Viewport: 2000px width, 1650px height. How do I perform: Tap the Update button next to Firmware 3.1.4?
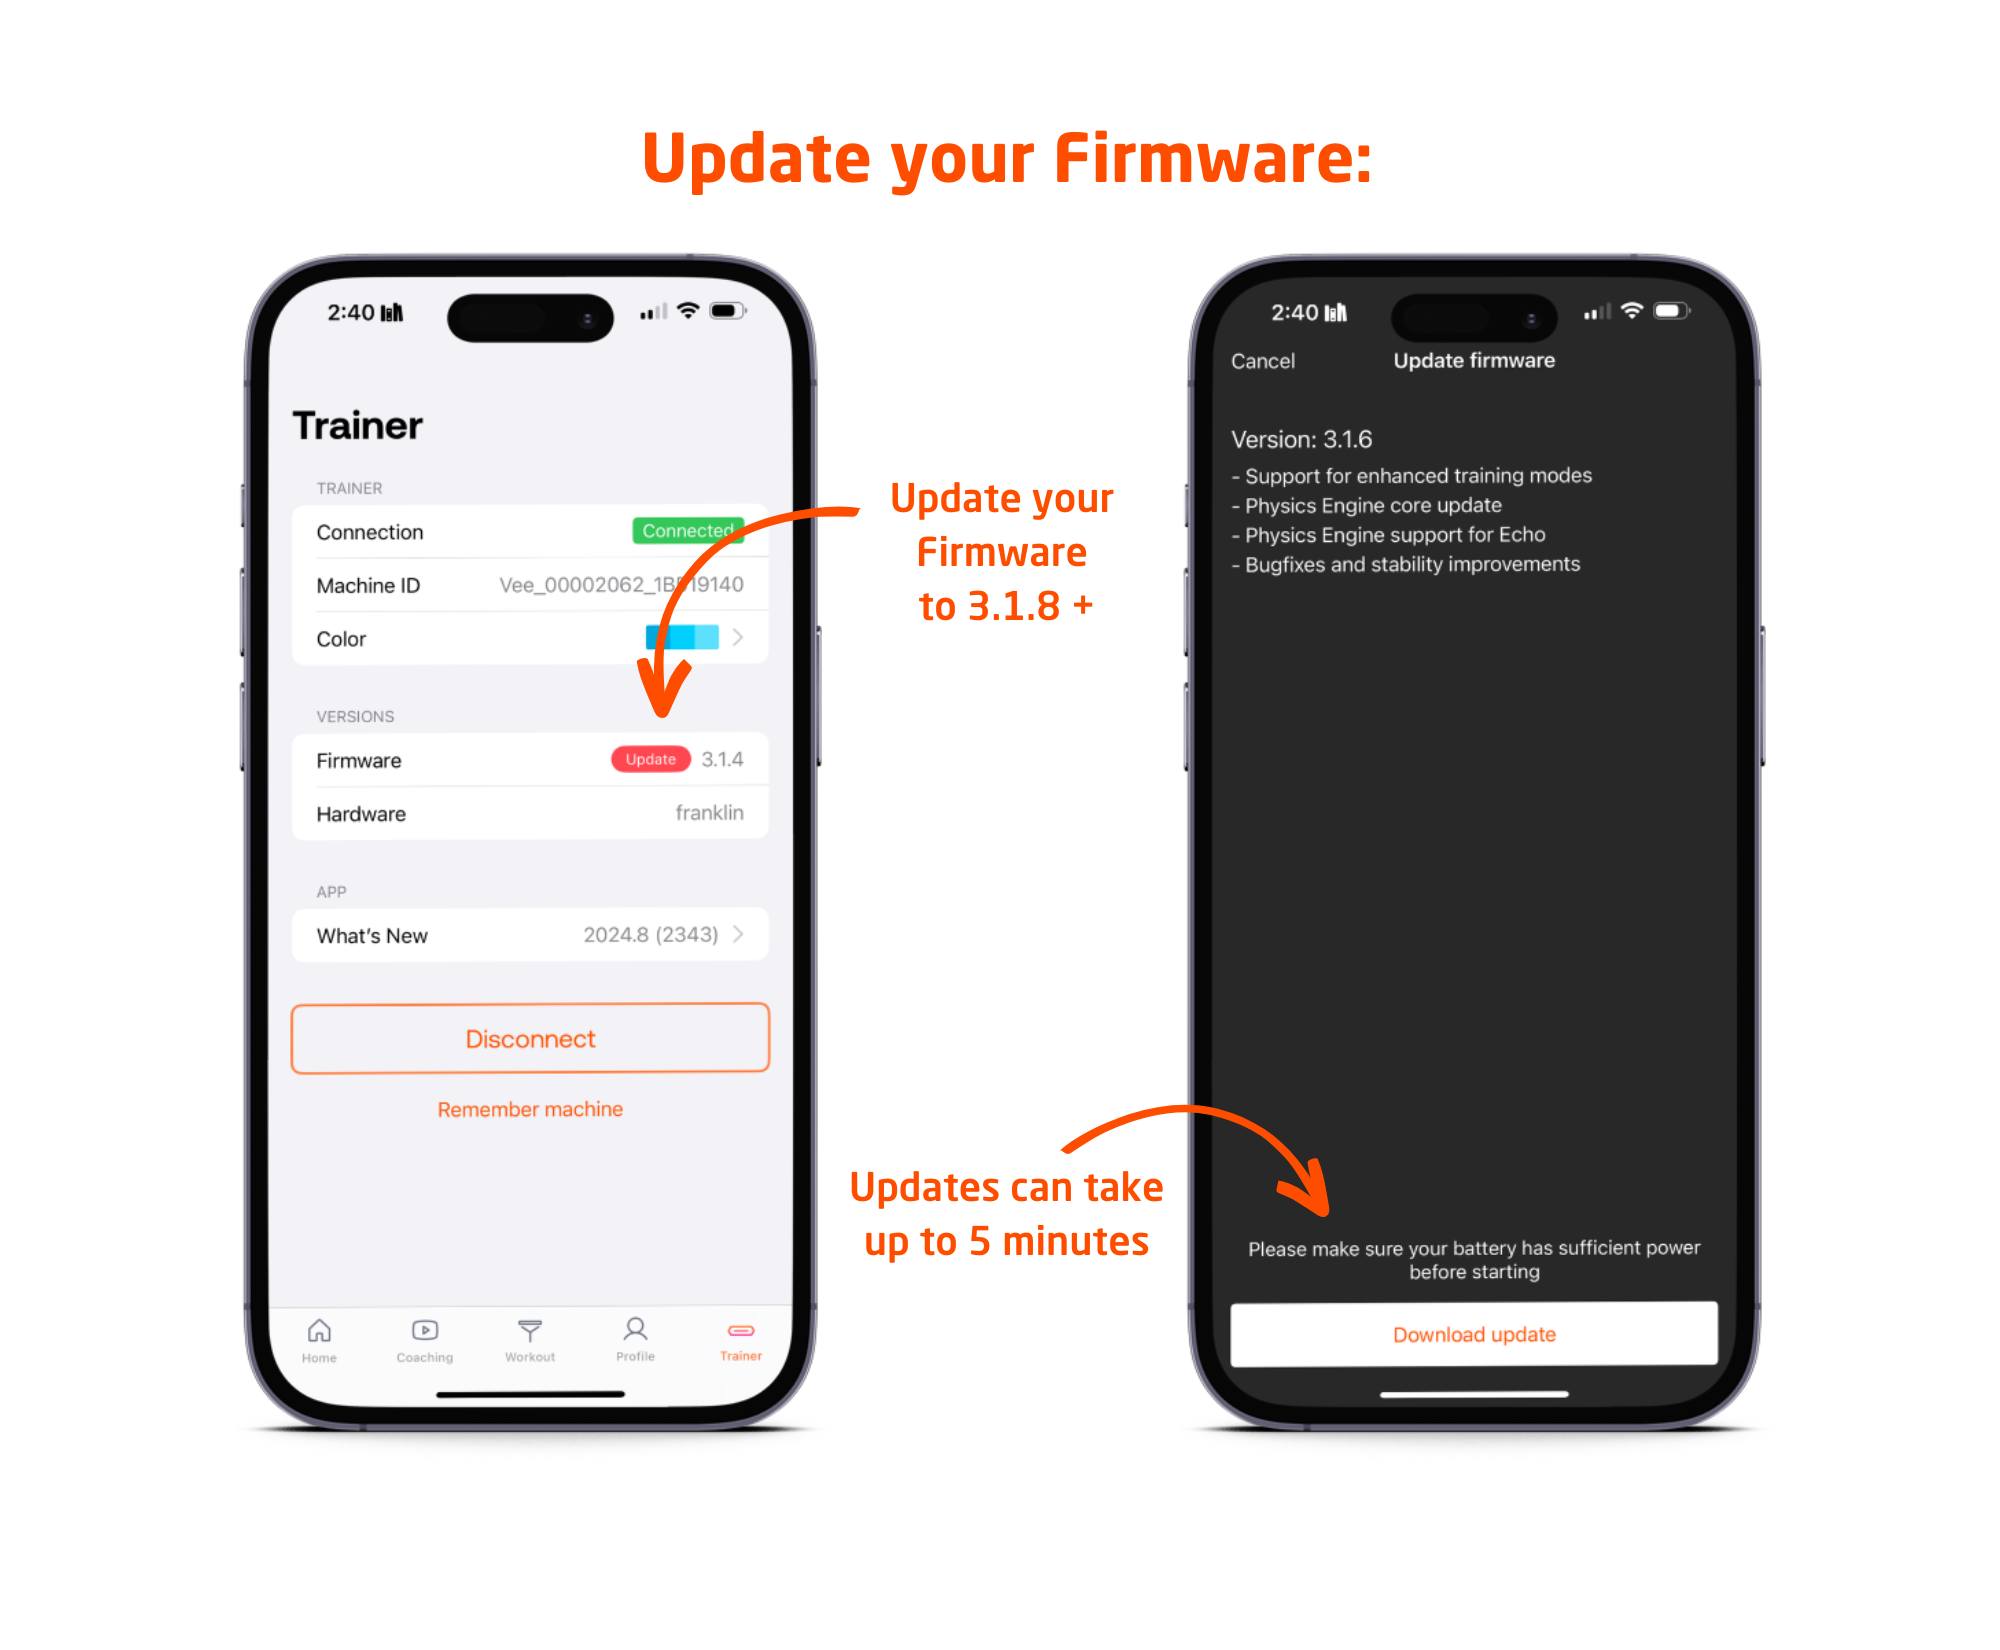648,761
